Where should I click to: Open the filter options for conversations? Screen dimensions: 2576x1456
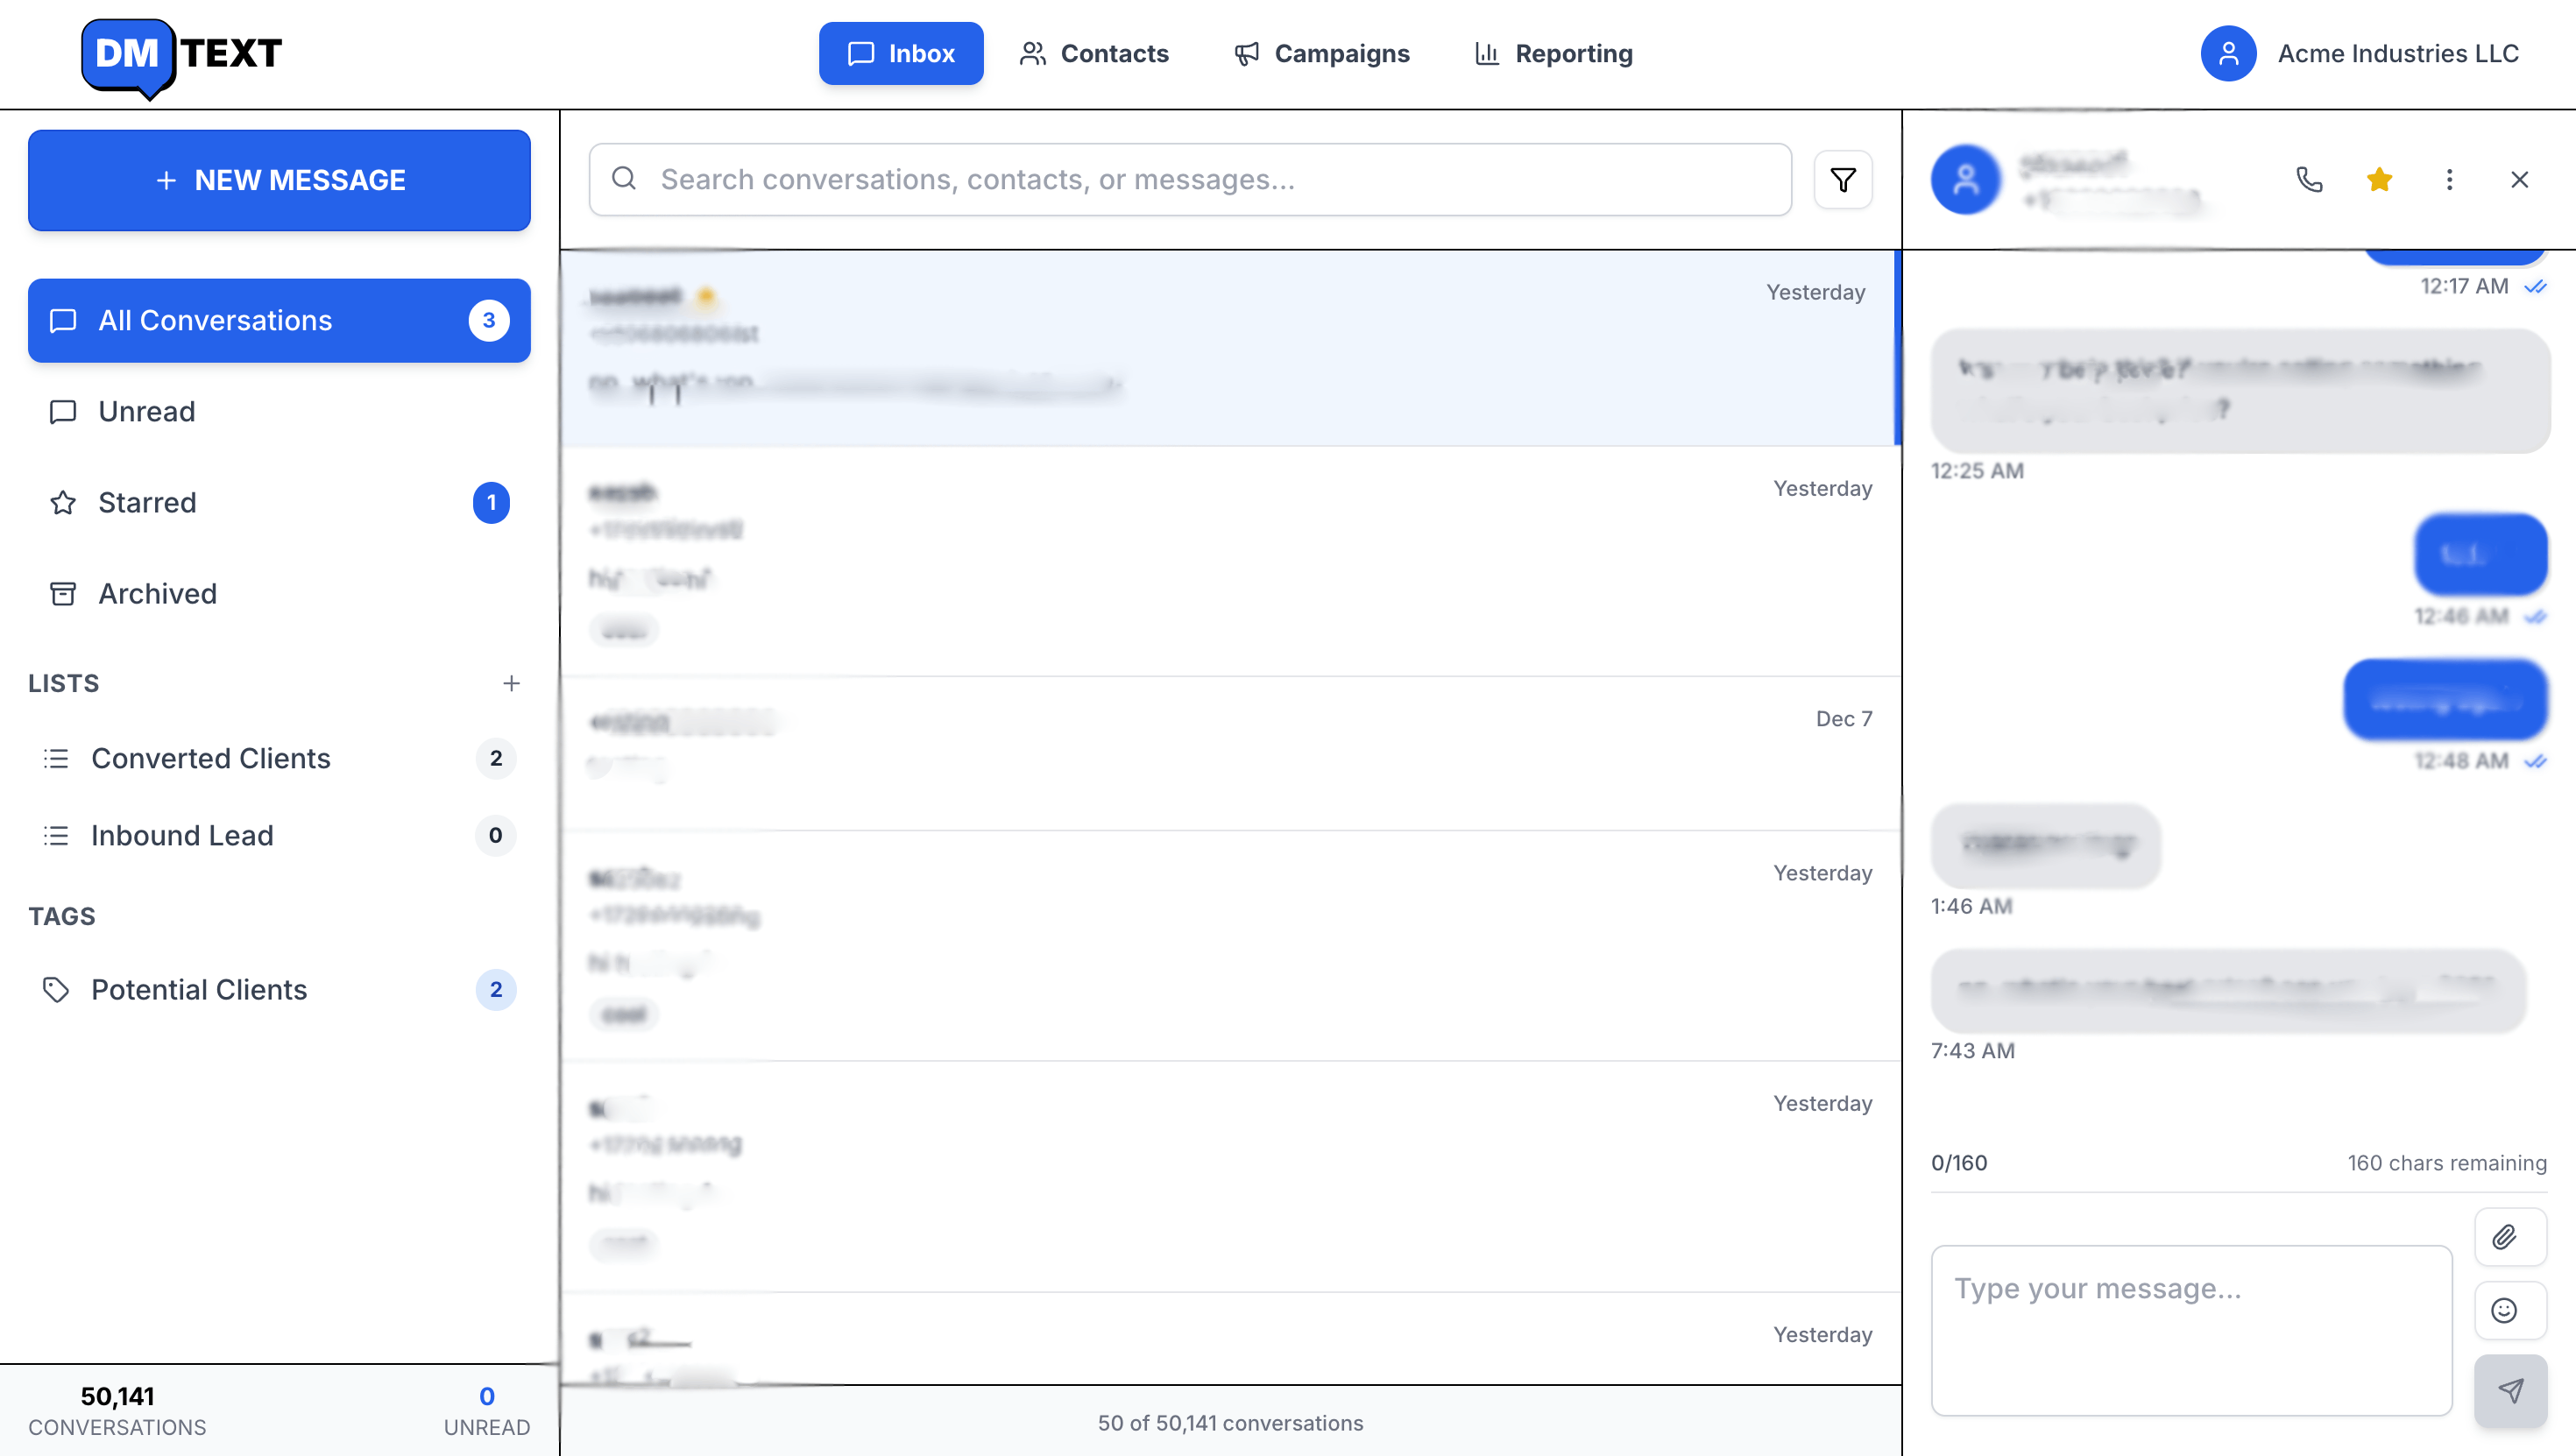point(1843,179)
